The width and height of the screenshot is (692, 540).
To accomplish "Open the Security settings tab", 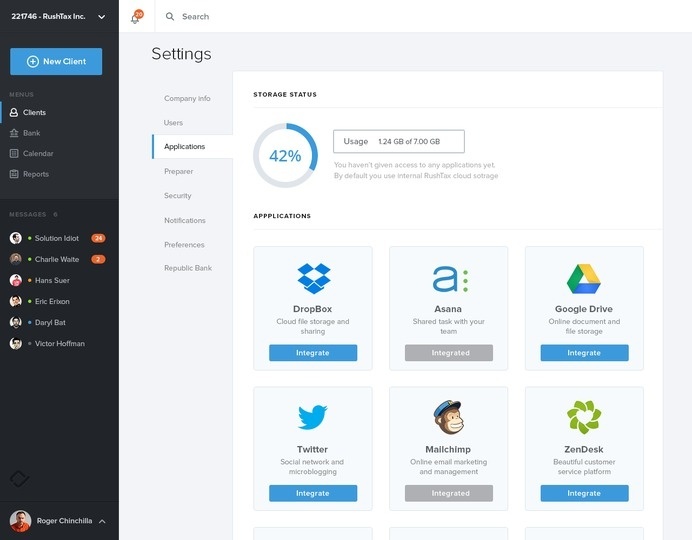I will [177, 195].
